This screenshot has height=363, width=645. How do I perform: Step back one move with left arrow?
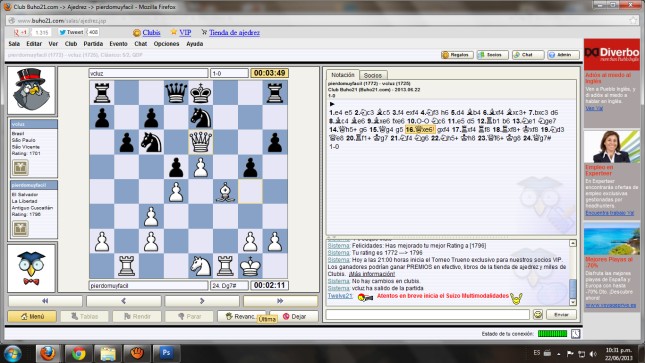pyautogui.click(x=123, y=301)
